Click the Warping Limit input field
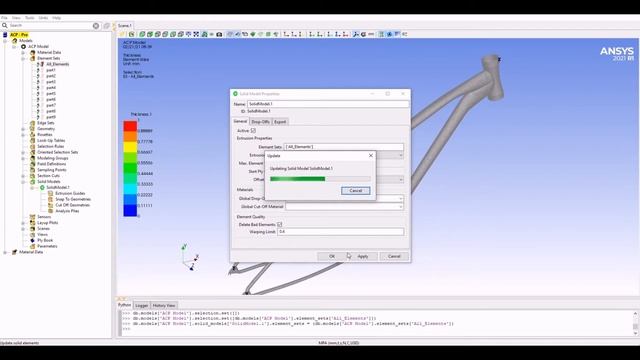This screenshot has height=360, width=640. pyautogui.click(x=340, y=232)
